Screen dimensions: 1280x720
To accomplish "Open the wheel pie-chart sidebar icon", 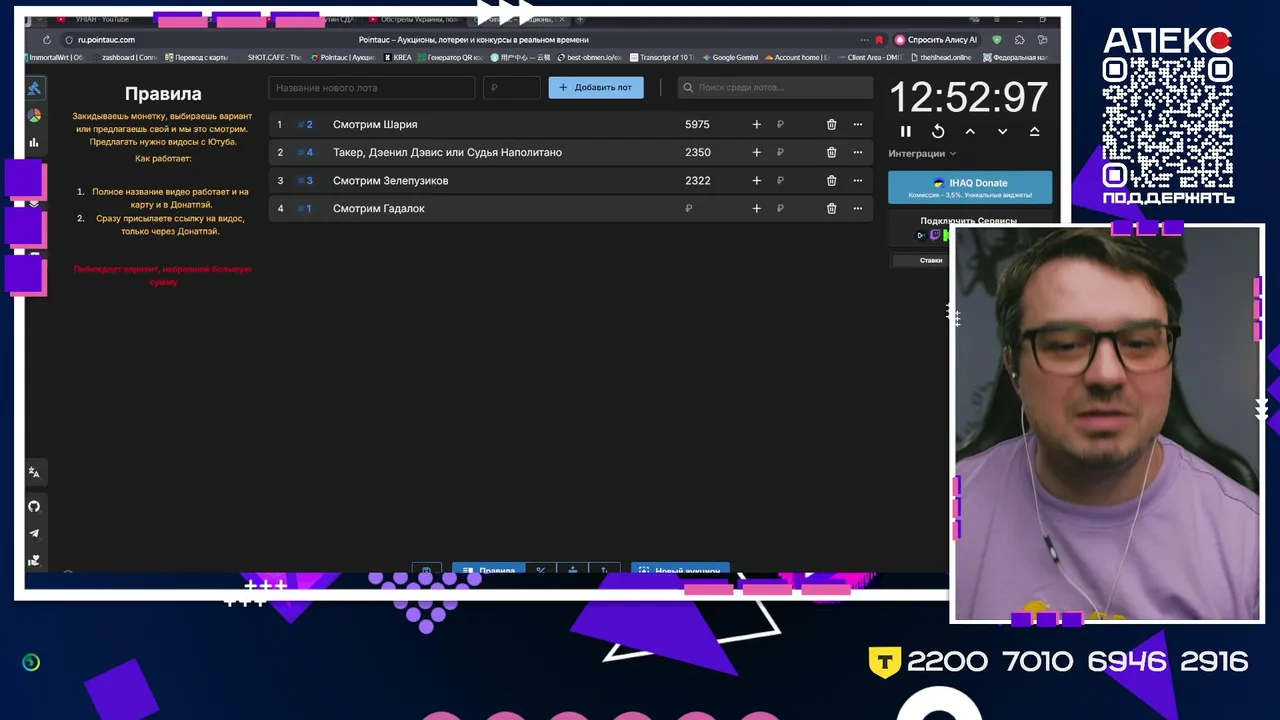I will click(x=34, y=116).
